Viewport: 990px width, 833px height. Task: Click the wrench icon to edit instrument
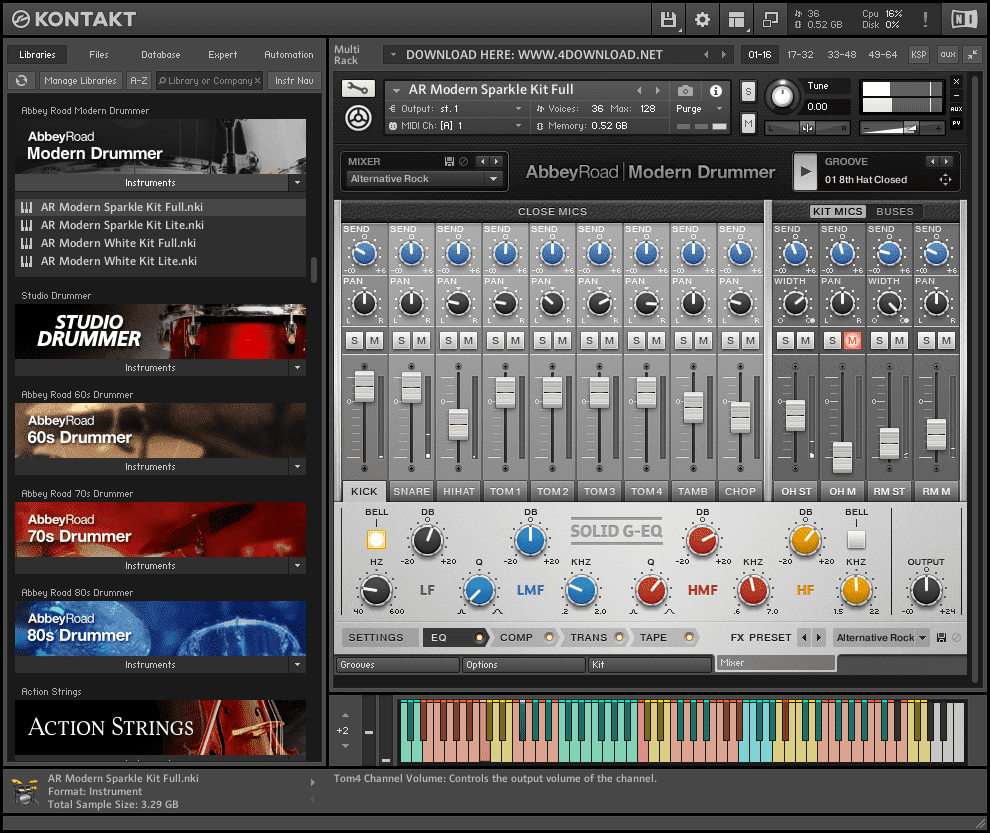tap(356, 89)
